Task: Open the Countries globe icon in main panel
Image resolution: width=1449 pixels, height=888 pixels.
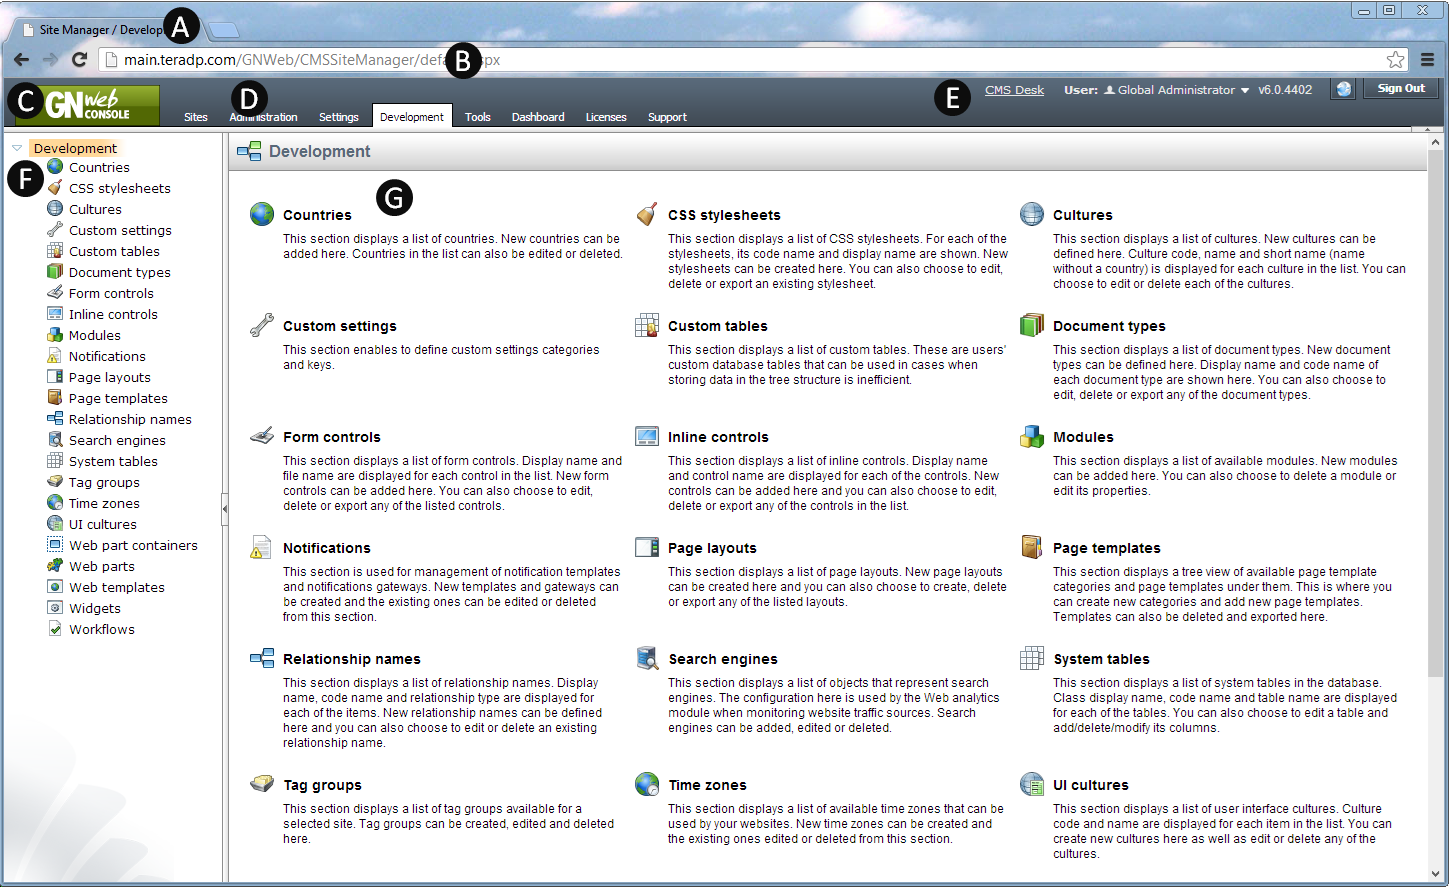Action: (x=262, y=214)
